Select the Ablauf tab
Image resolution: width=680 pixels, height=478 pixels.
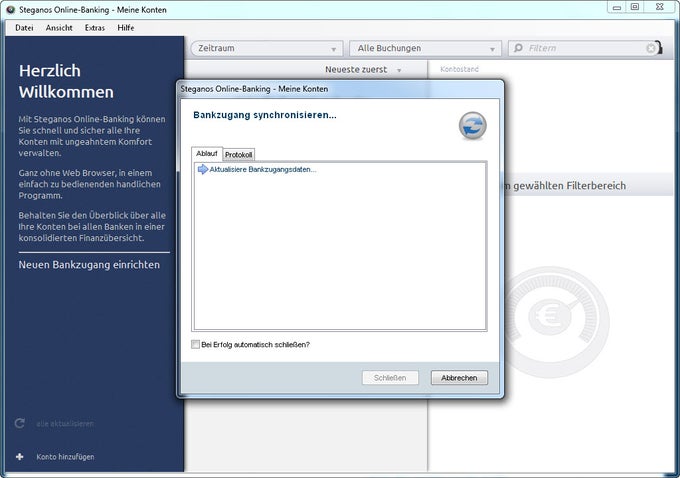(206, 154)
